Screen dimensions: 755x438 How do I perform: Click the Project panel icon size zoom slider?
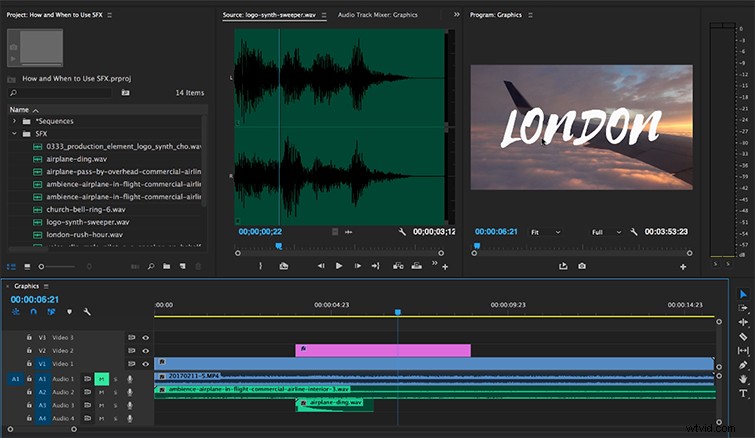point(57,266)
